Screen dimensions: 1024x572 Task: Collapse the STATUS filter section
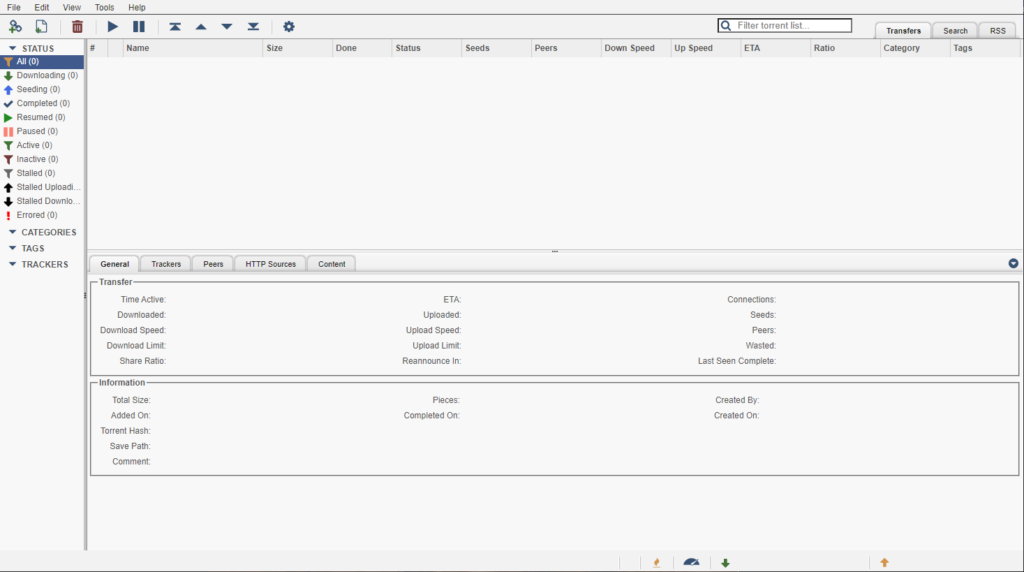click(x=13, y=48)
